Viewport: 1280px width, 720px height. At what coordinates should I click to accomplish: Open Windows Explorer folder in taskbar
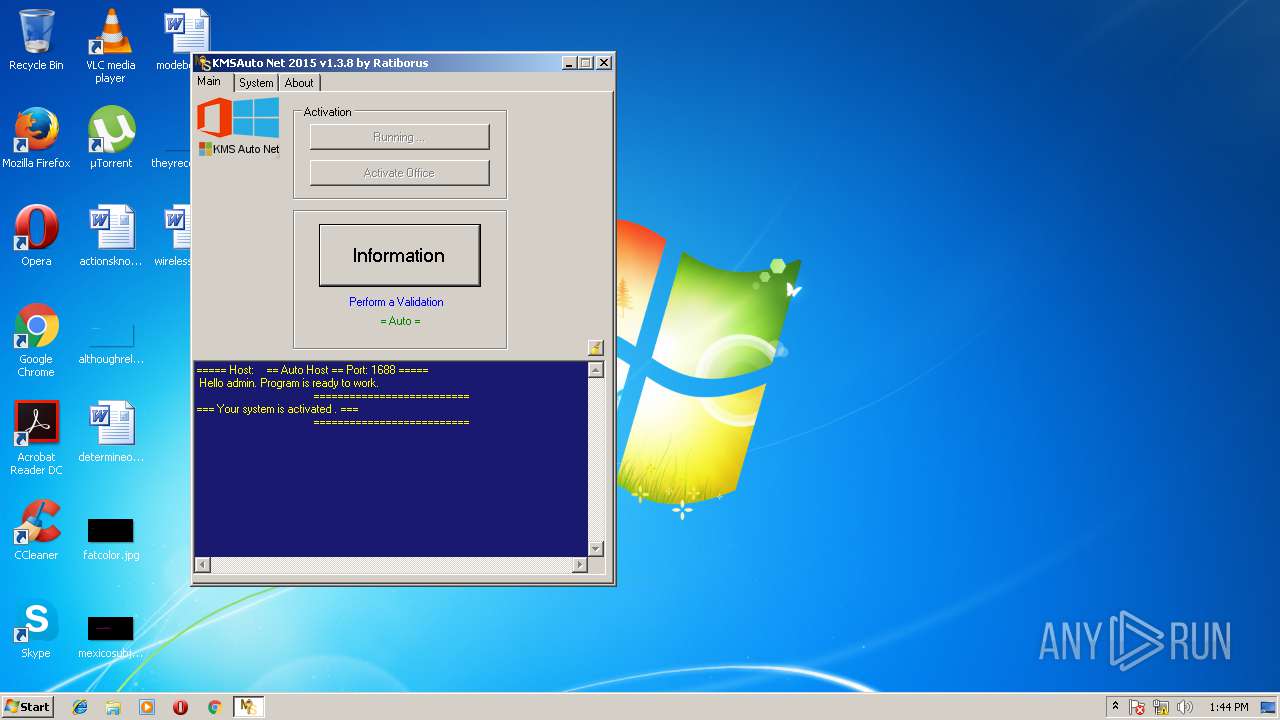[113, 707]
